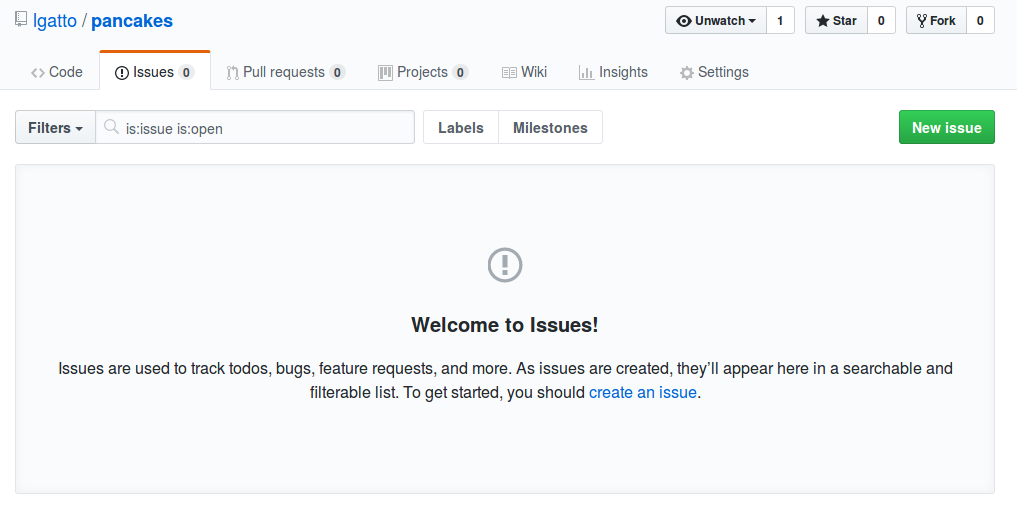This screenshot has width=1017, height=508.
Task: Select the Issues tab
Action: 154,71
